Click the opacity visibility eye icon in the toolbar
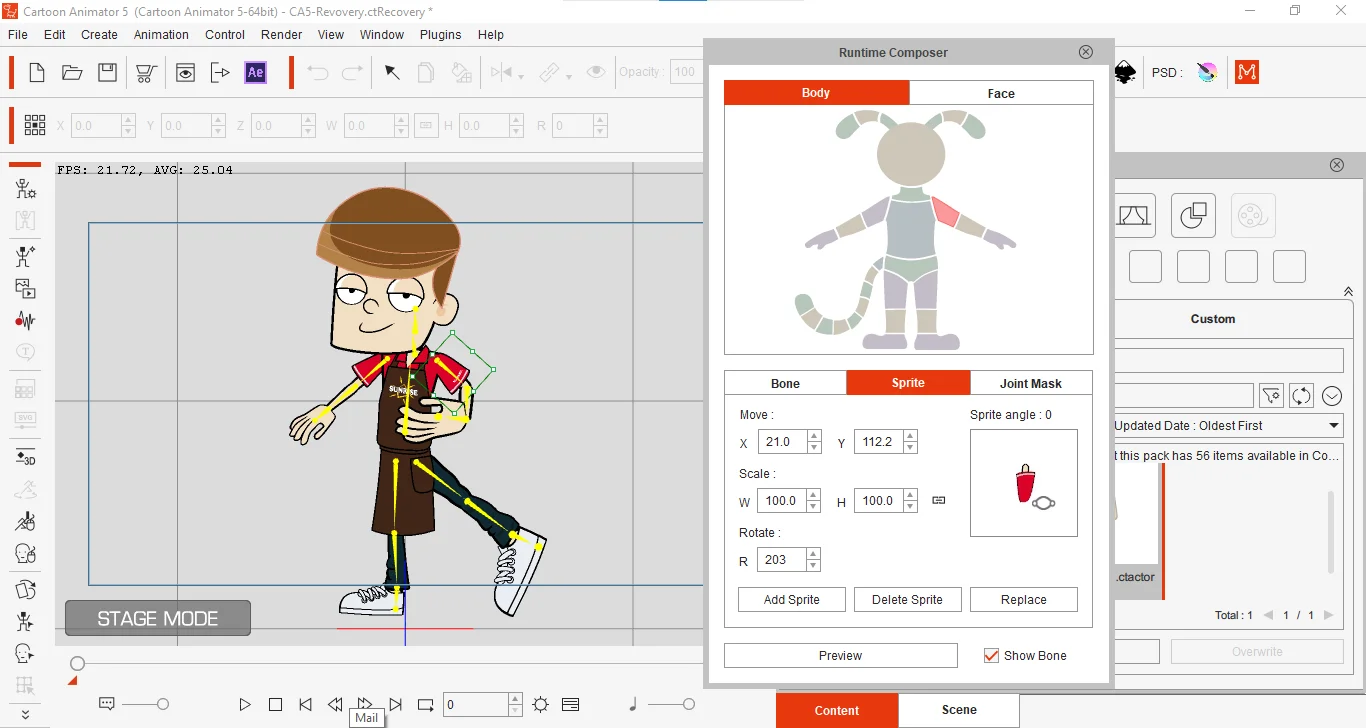1366x728 pixels. click(x=597, y=72)
